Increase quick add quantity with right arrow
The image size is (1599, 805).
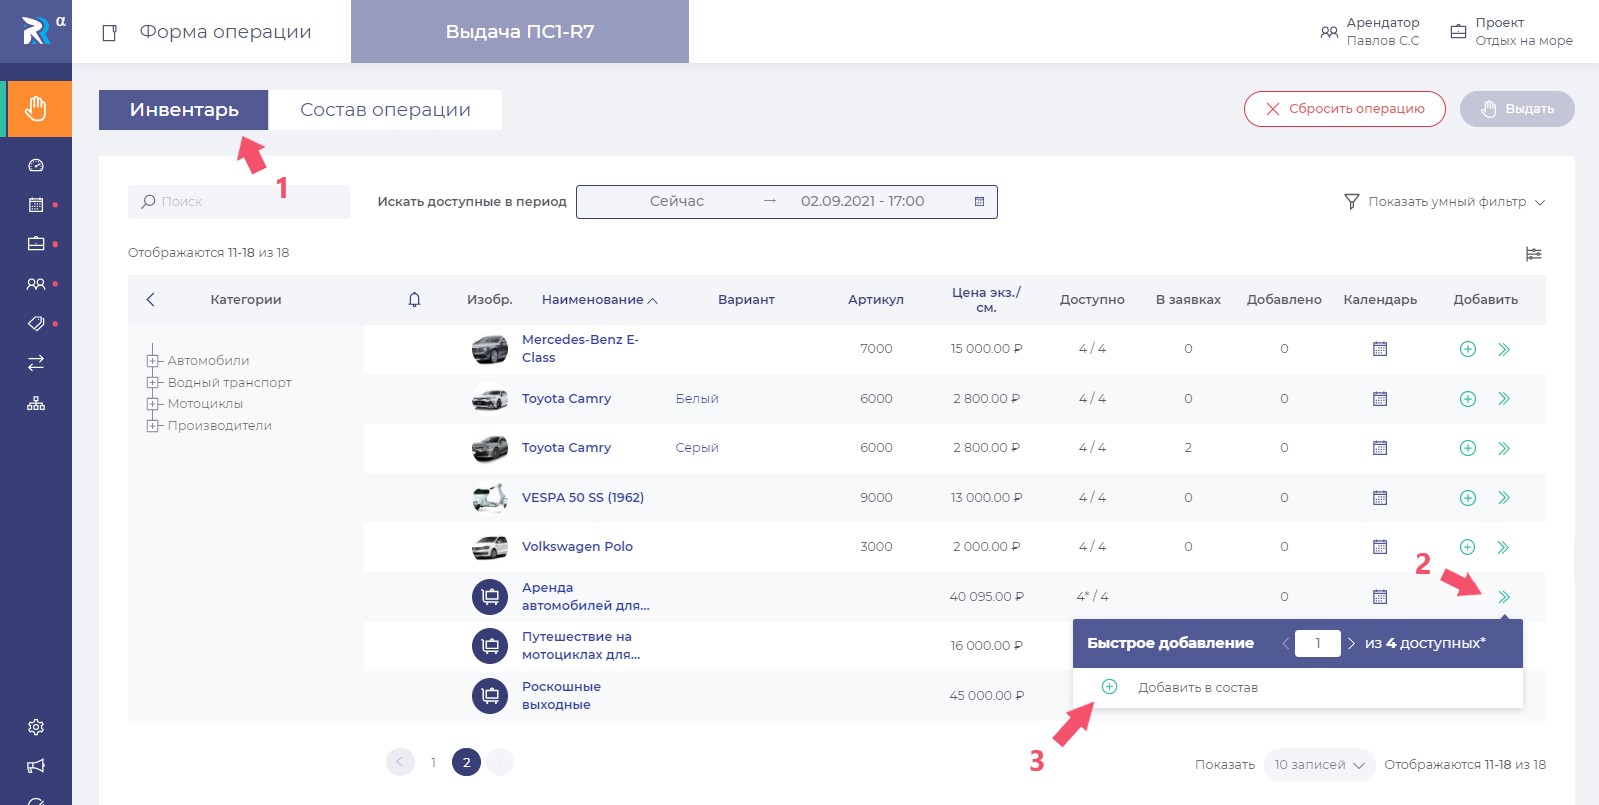(x=1351, y=644)
